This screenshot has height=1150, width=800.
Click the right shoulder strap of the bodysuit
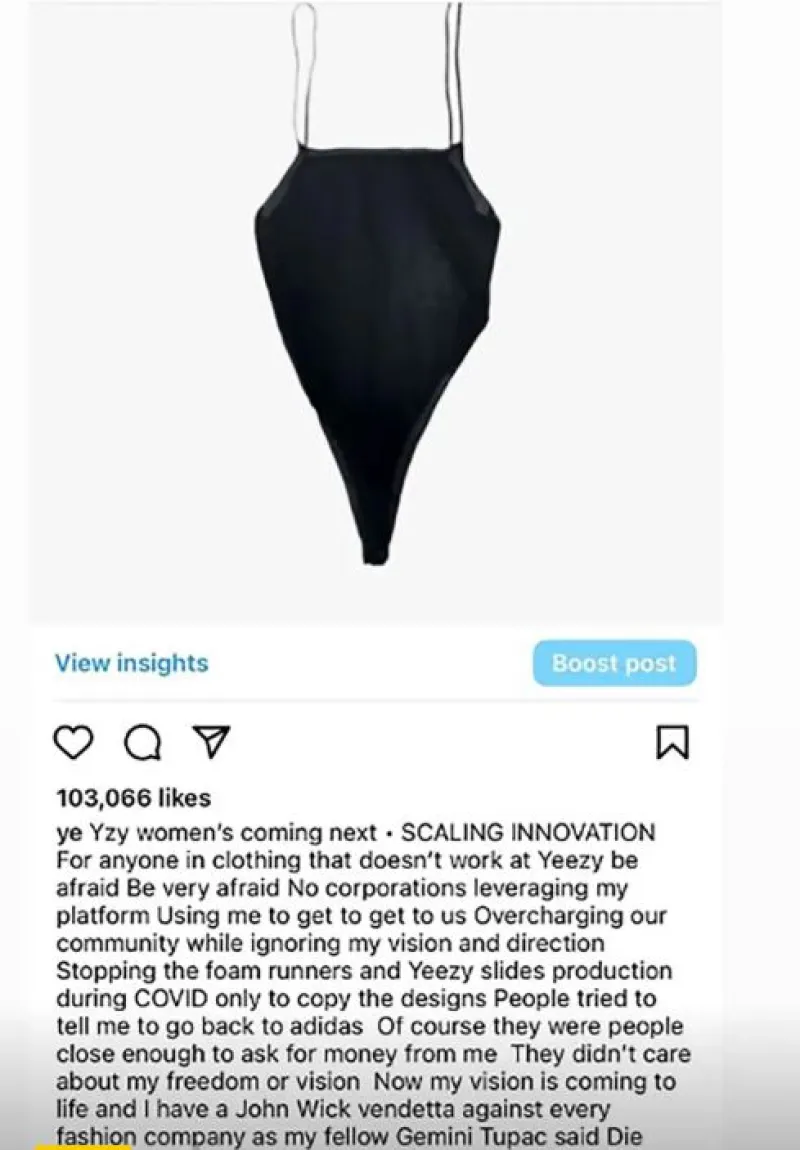pos(455,73)
